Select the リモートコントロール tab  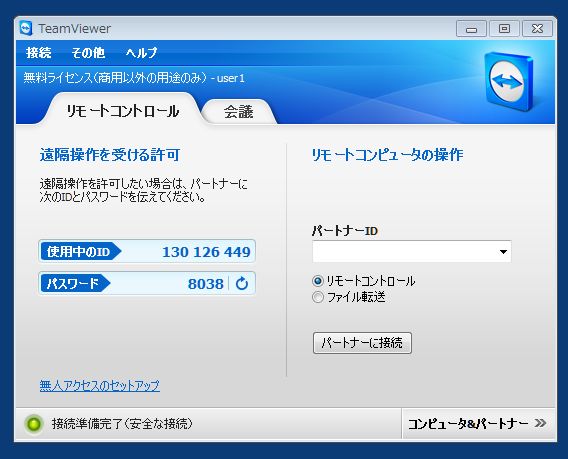122,110
